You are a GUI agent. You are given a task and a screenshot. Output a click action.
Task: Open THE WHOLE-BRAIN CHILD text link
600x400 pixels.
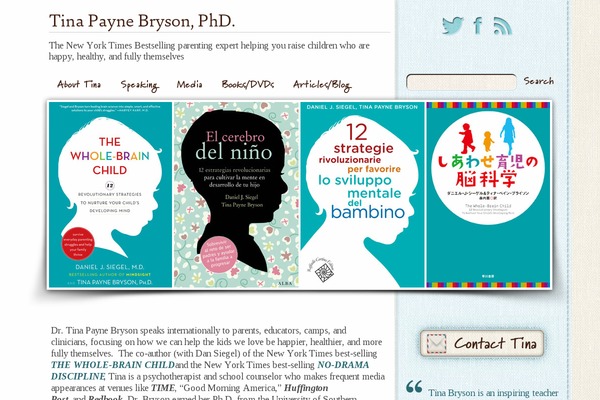pyautogui.click(x=113, y=365)
